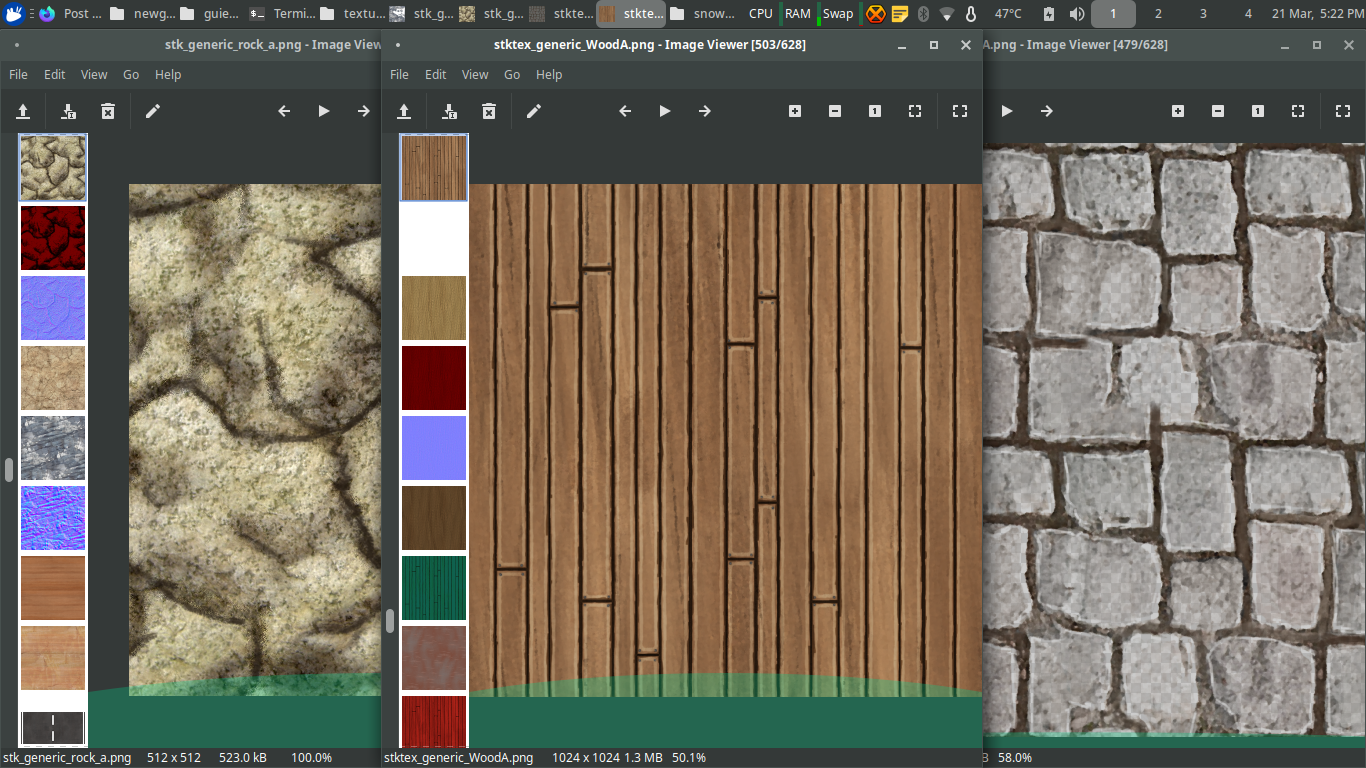Delete the WoodA image using the trash icon
The image size is (1366, 768).
[x=489, y=111]
